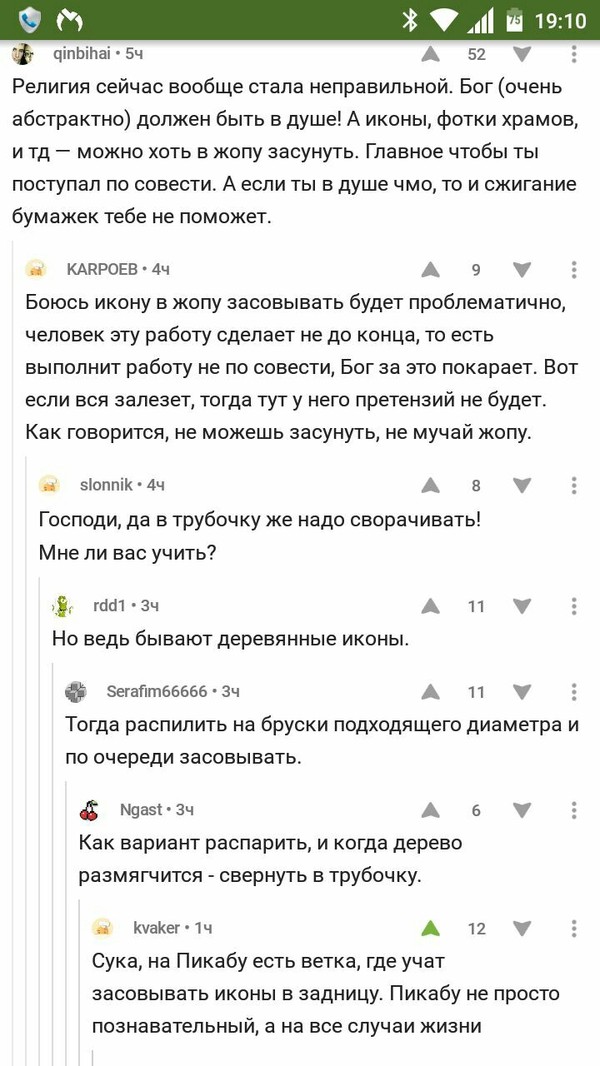Upvote slonnik's comment

430,485
